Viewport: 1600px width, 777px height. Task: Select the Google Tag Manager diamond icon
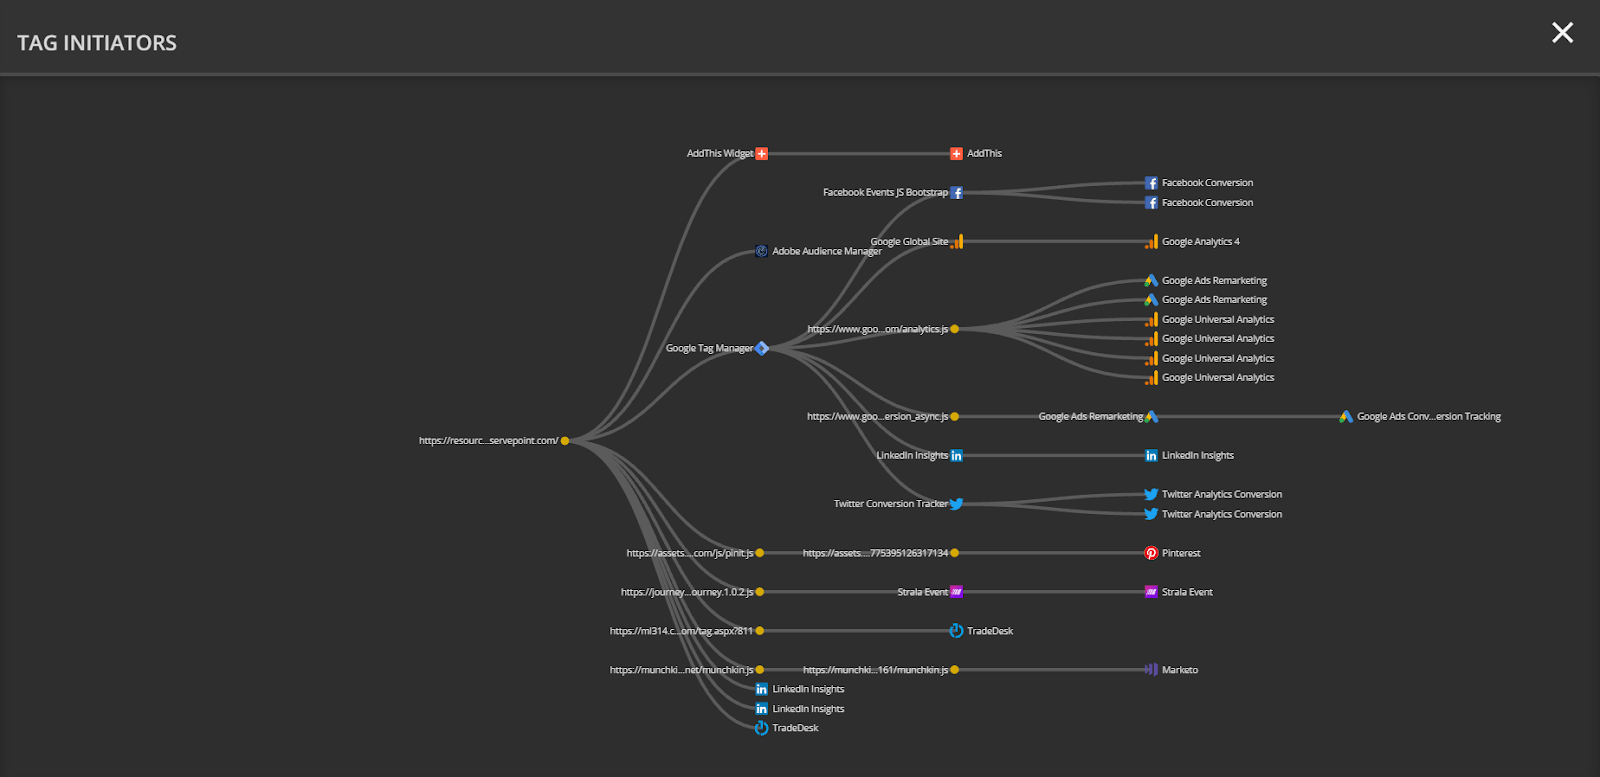(x=762, y=348)
